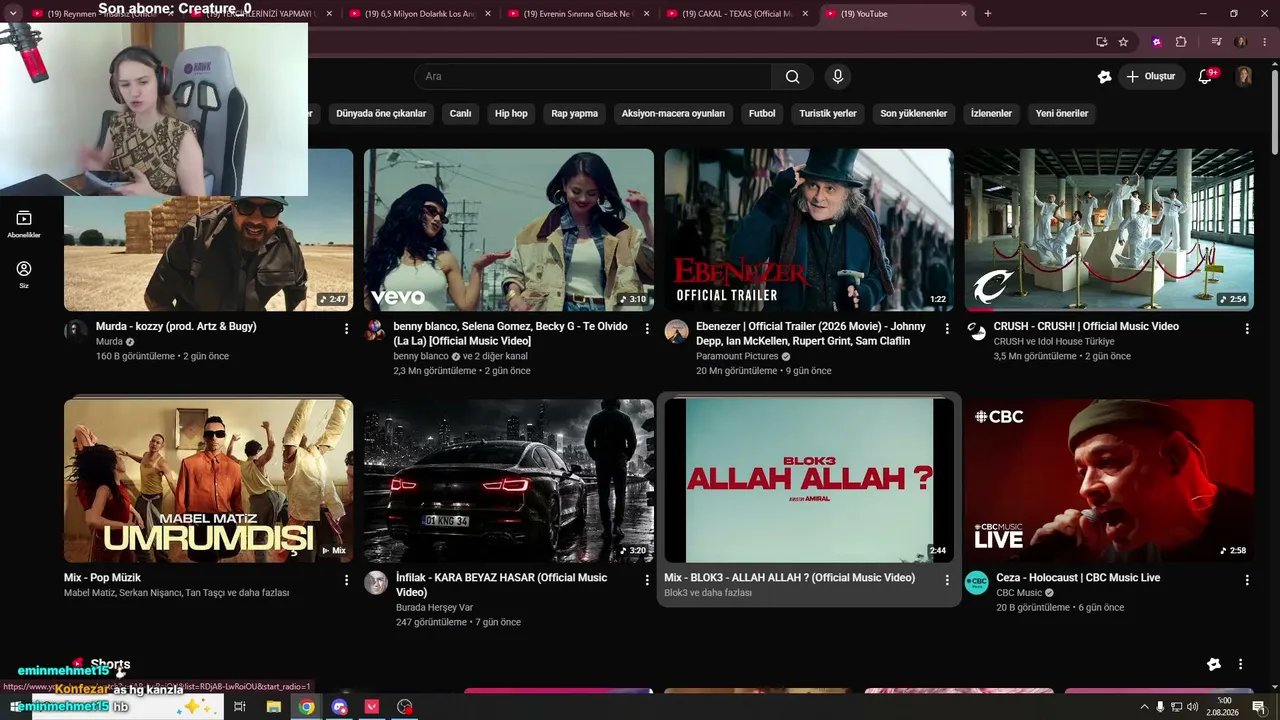The image size is (1280, 720).
Task: Select the Aksiyon-macera oyunları chip
Action: click(673, 114)
